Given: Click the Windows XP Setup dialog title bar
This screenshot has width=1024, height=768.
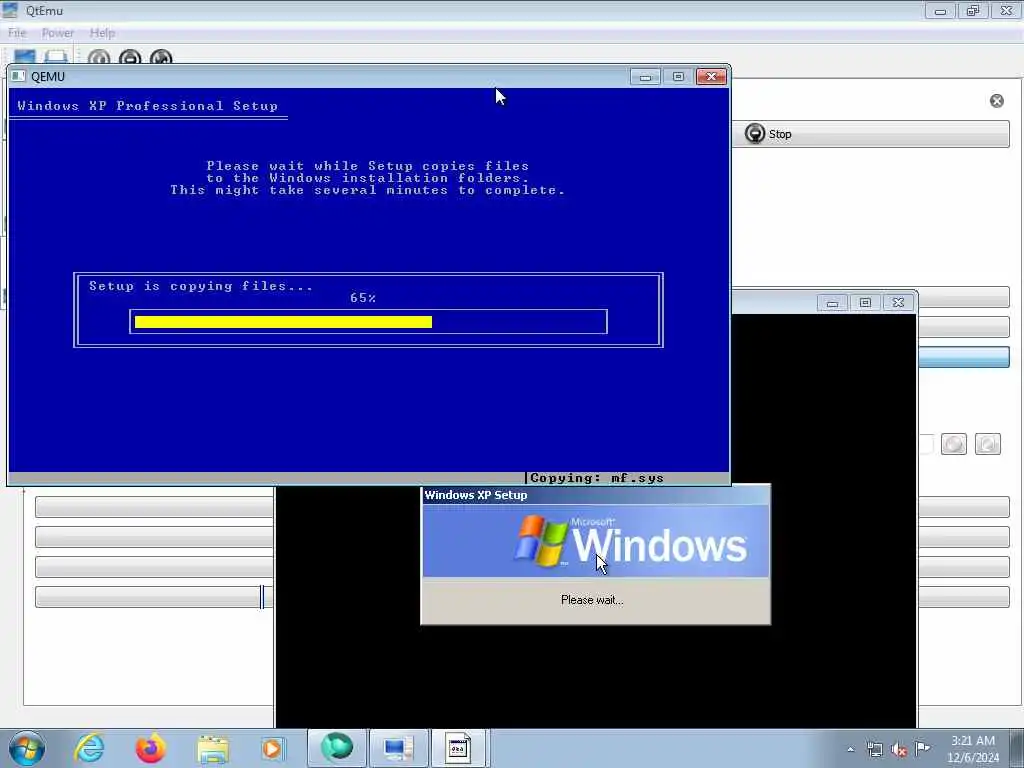Looking at the screenshot, I should pos(596,495).
